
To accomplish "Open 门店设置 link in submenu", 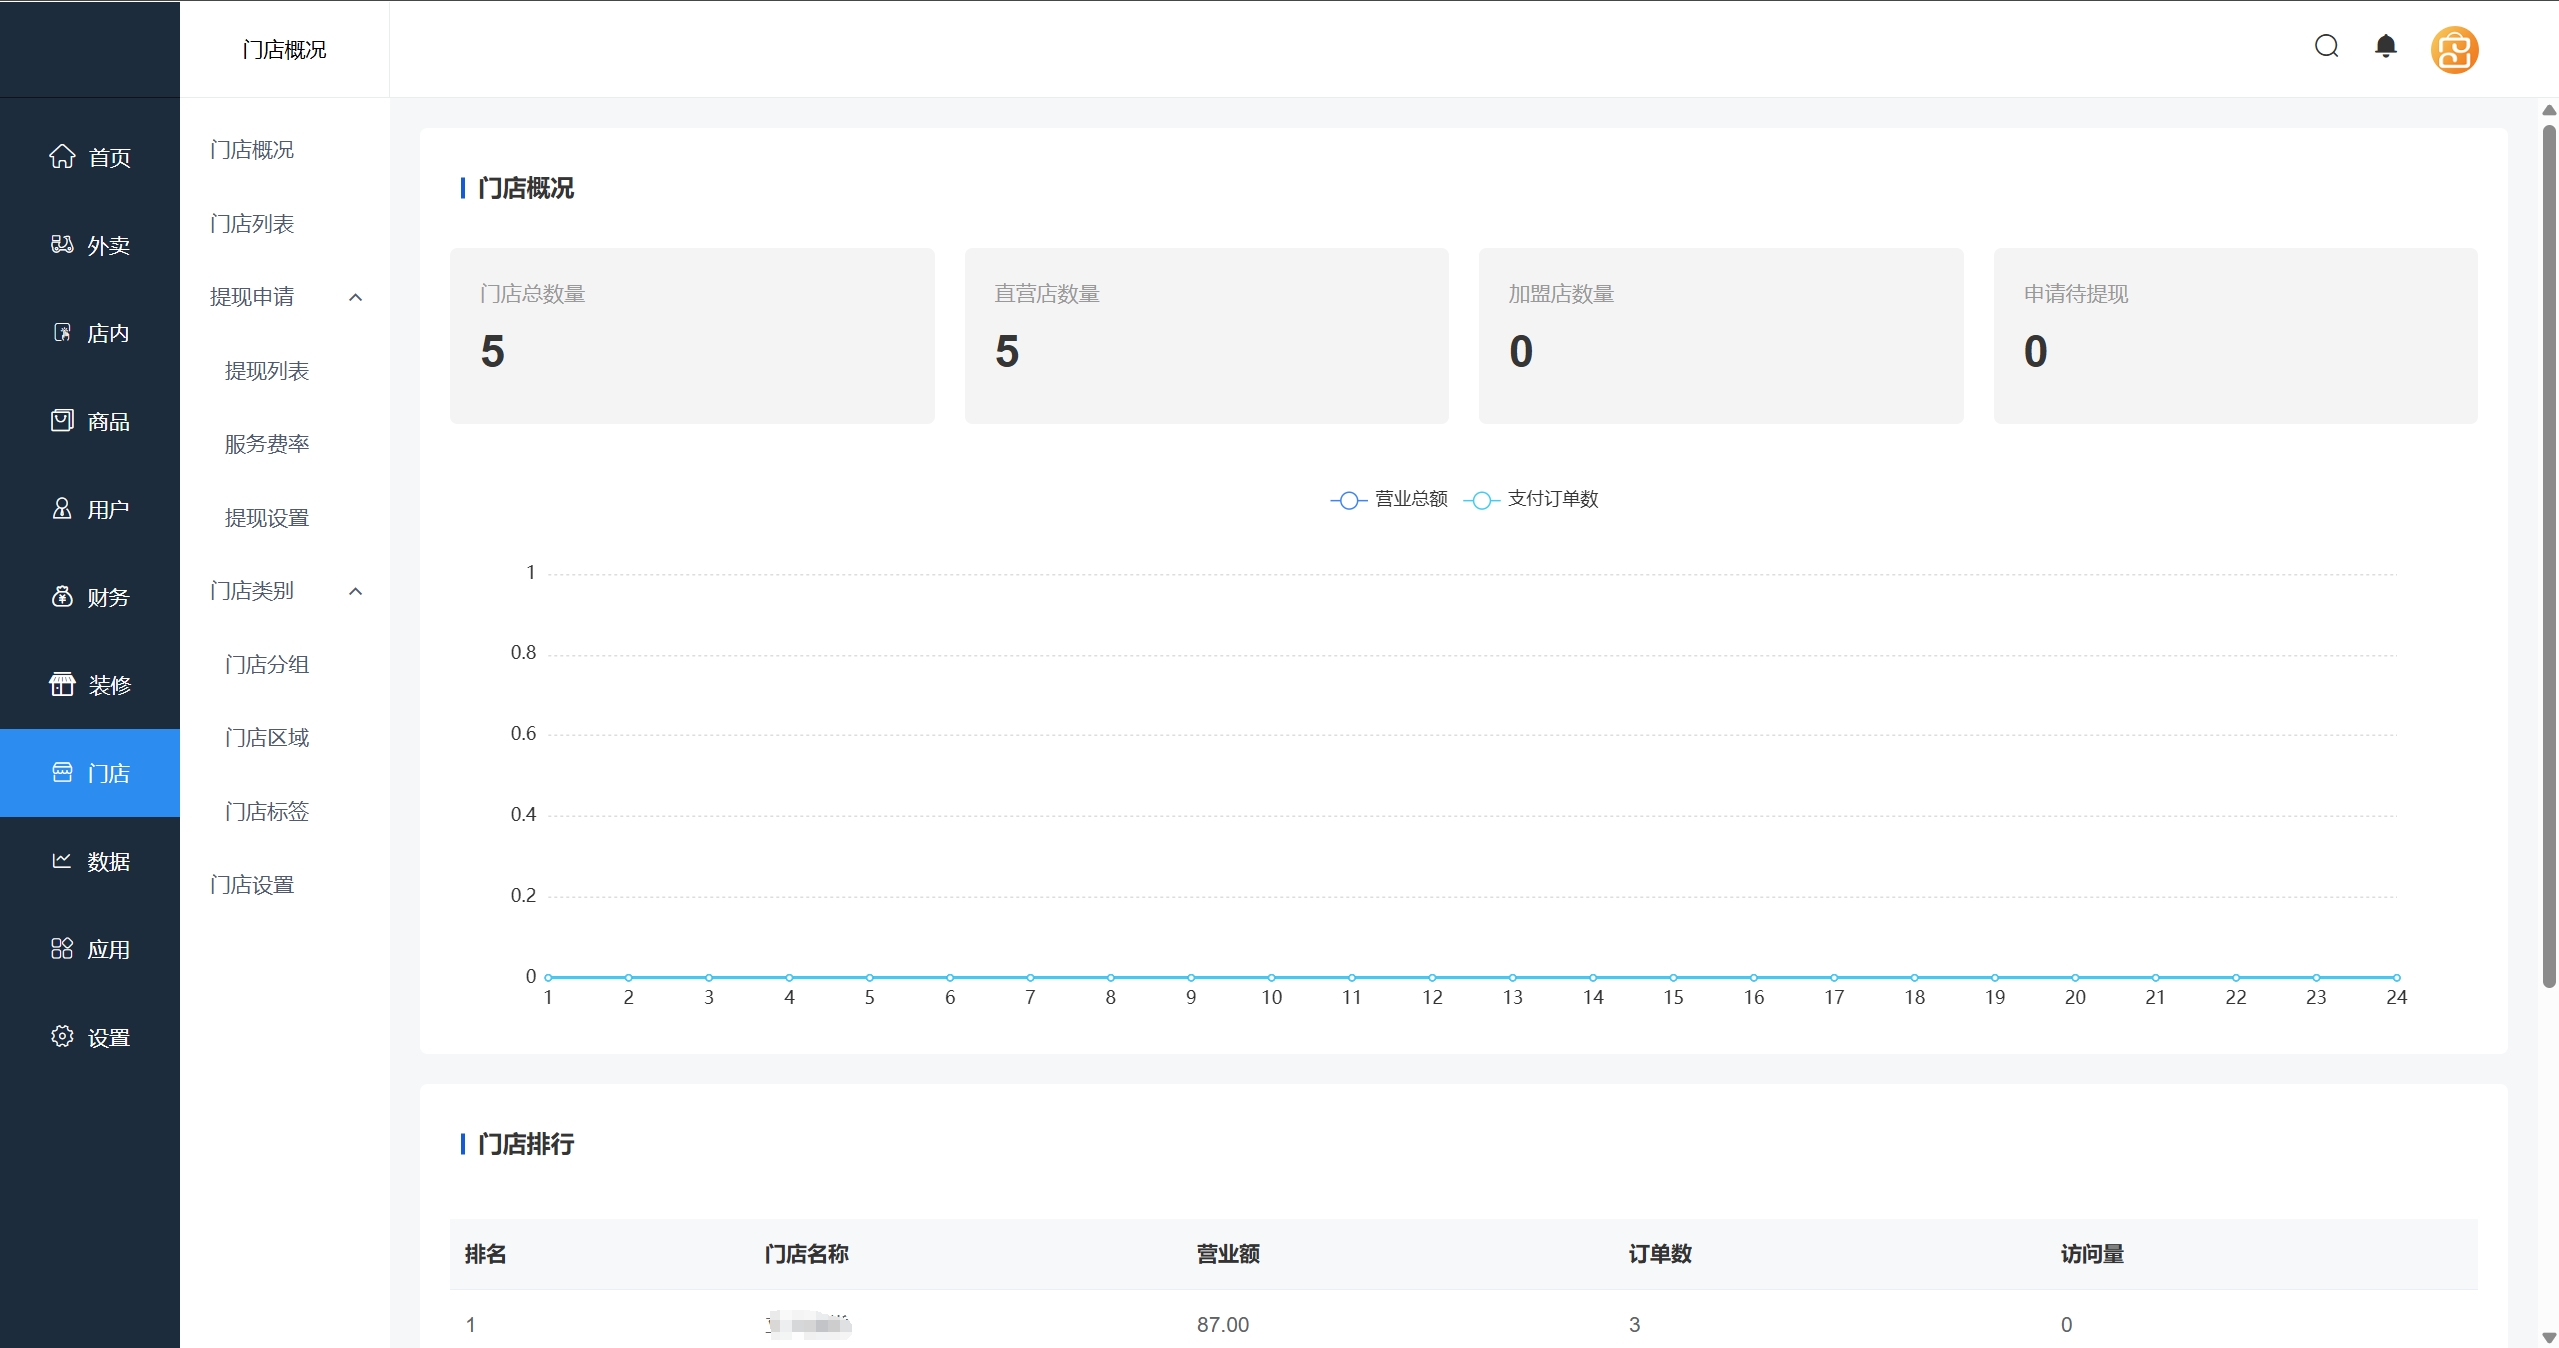I will click(252, 885).
